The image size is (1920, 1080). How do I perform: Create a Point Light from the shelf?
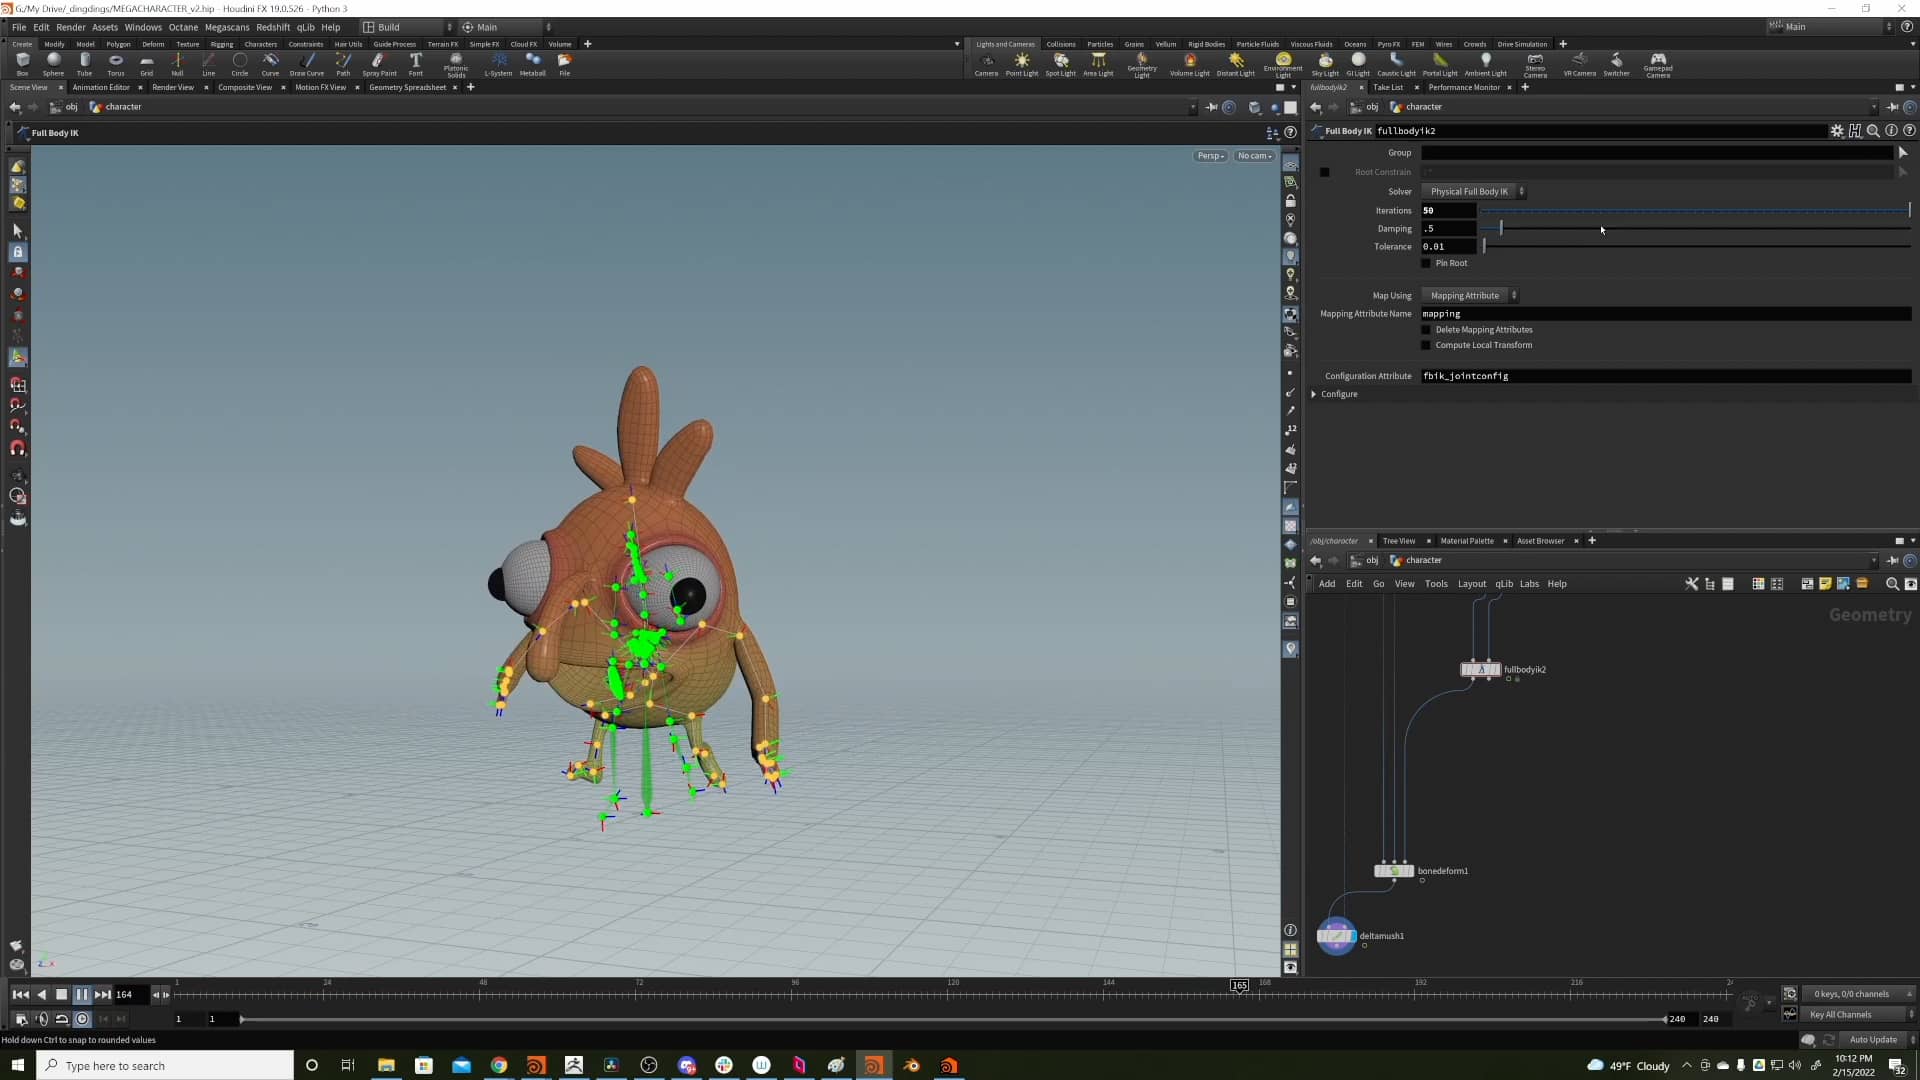pos(1022,64)
